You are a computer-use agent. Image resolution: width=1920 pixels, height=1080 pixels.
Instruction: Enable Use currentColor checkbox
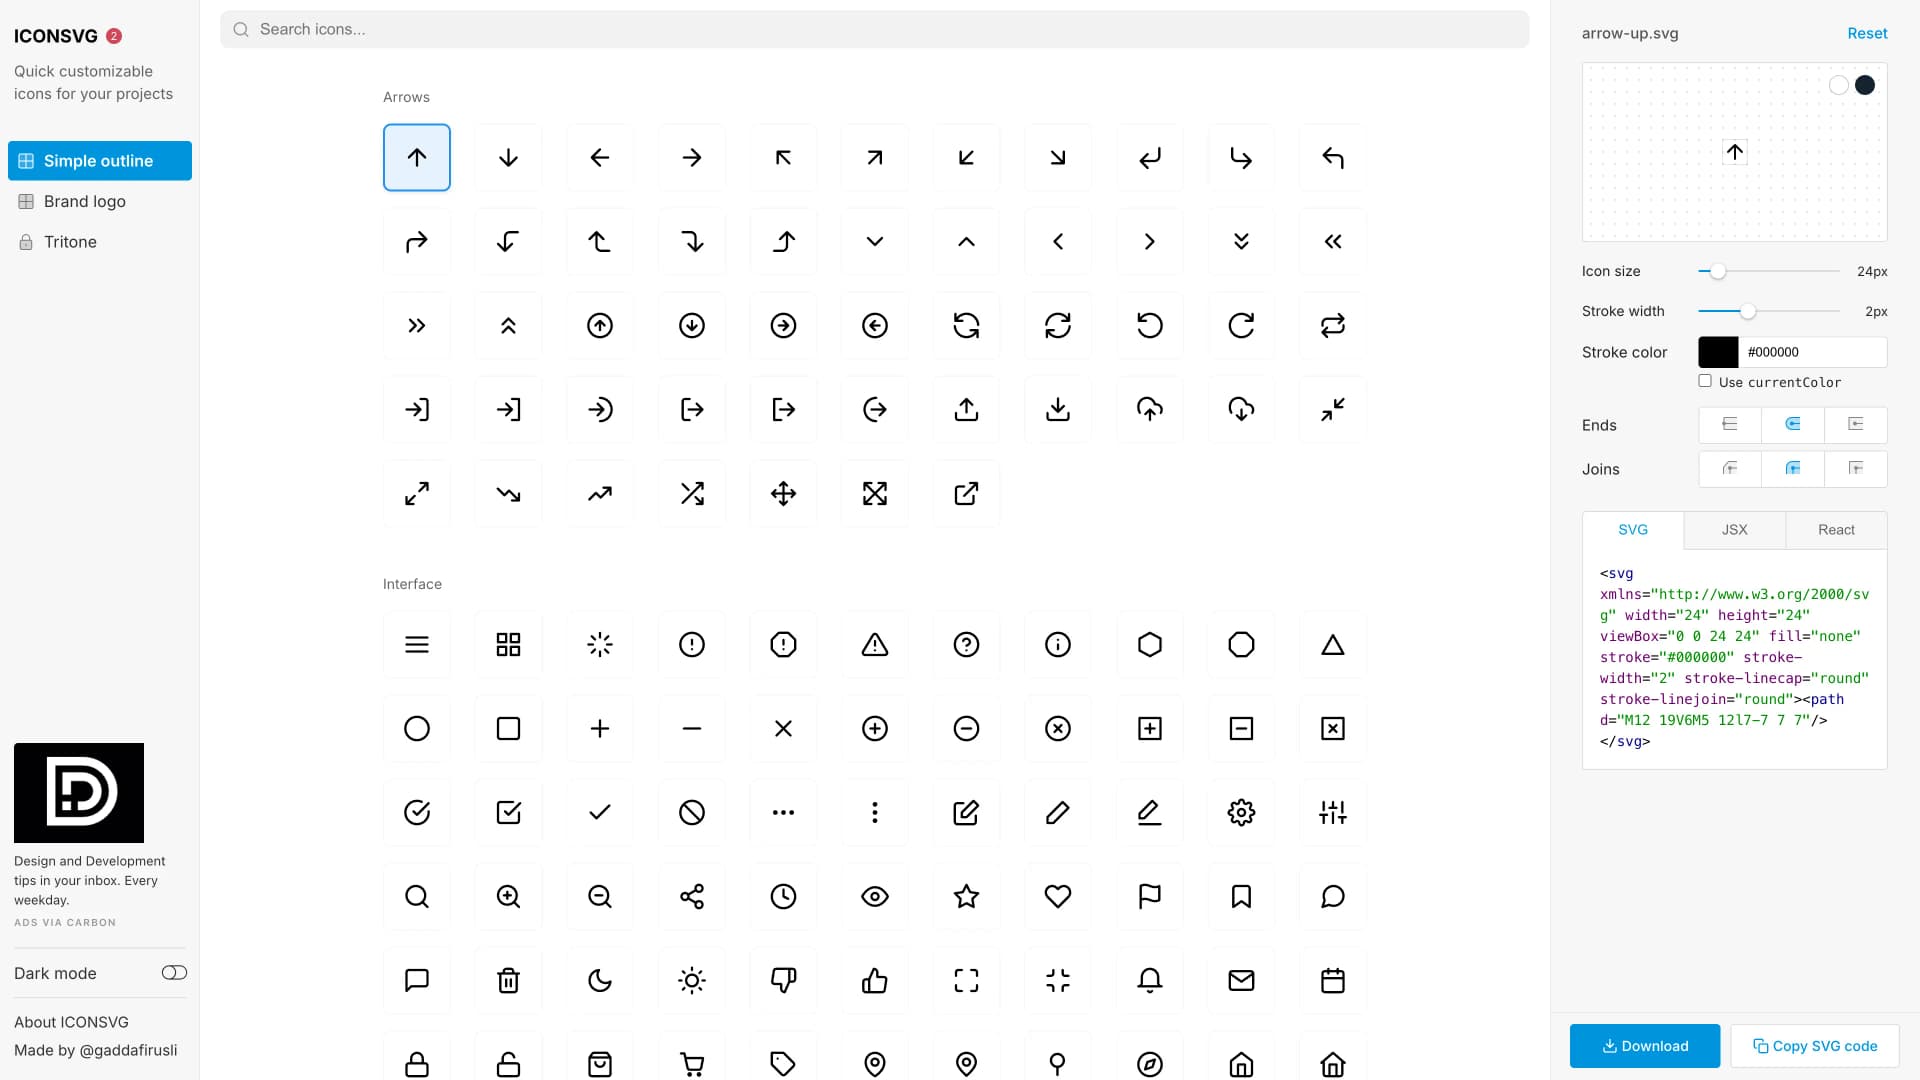pos(1705,381)
